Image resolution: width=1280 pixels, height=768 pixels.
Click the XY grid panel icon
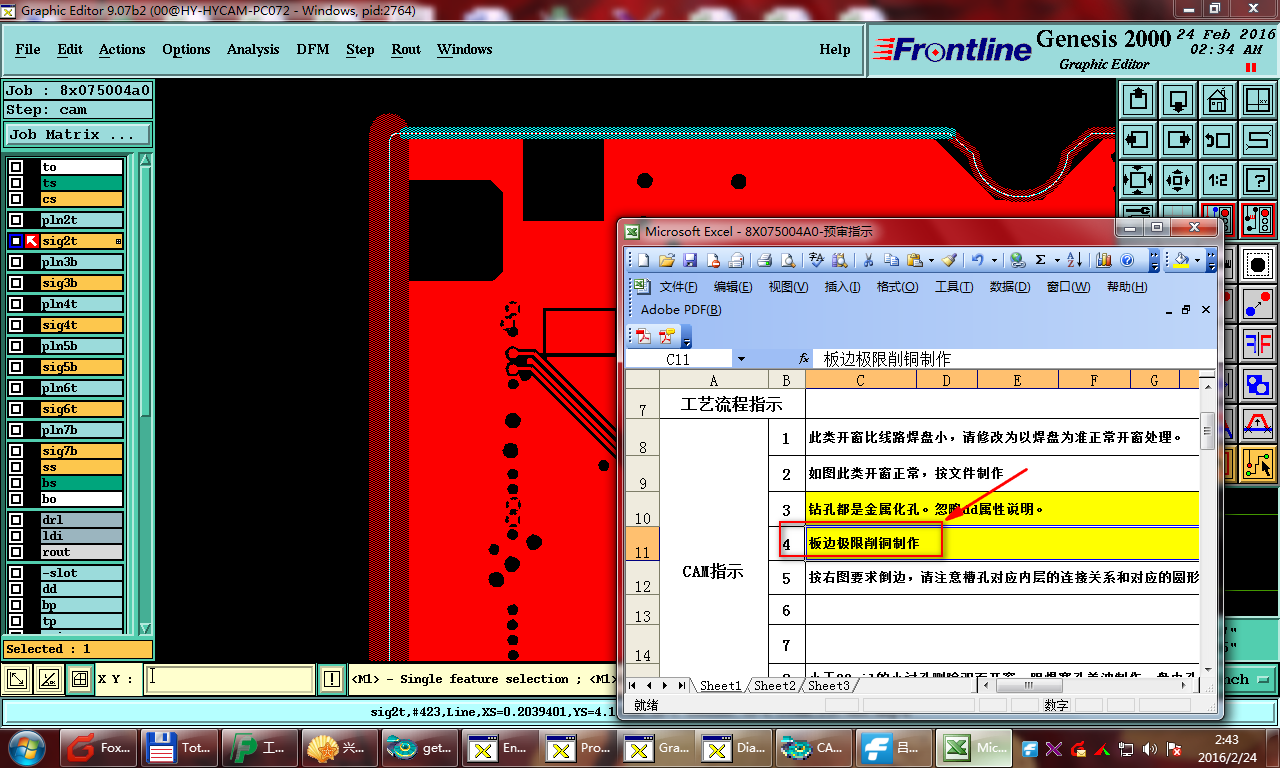(1257, 100)
